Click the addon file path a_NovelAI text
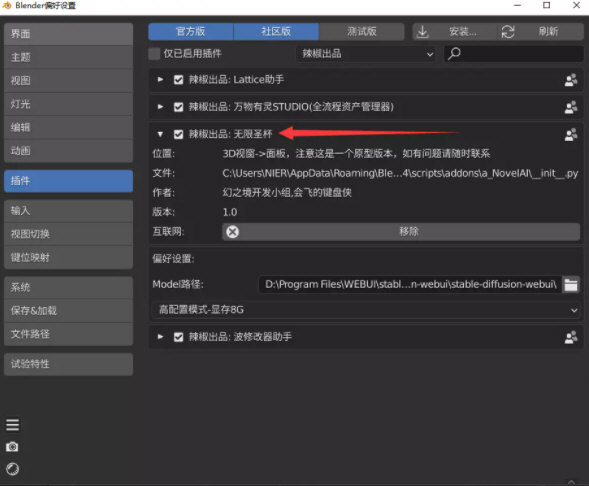 [x=400, y=173]
